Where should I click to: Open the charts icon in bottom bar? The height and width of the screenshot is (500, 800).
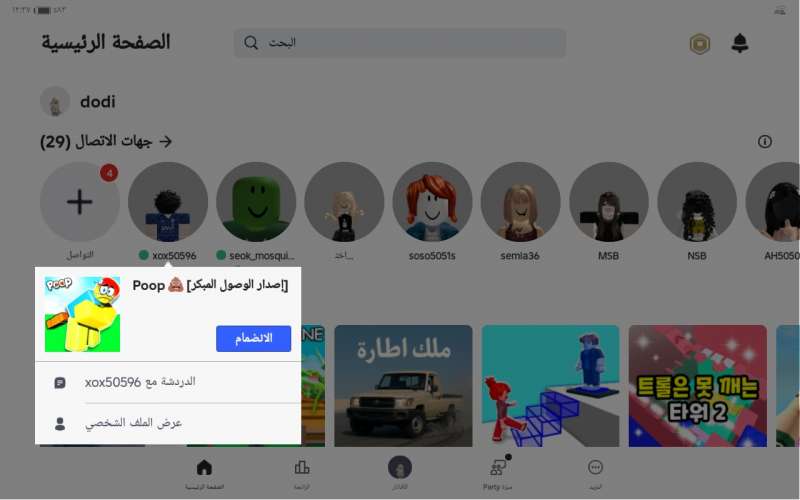[x=302, y=473]
